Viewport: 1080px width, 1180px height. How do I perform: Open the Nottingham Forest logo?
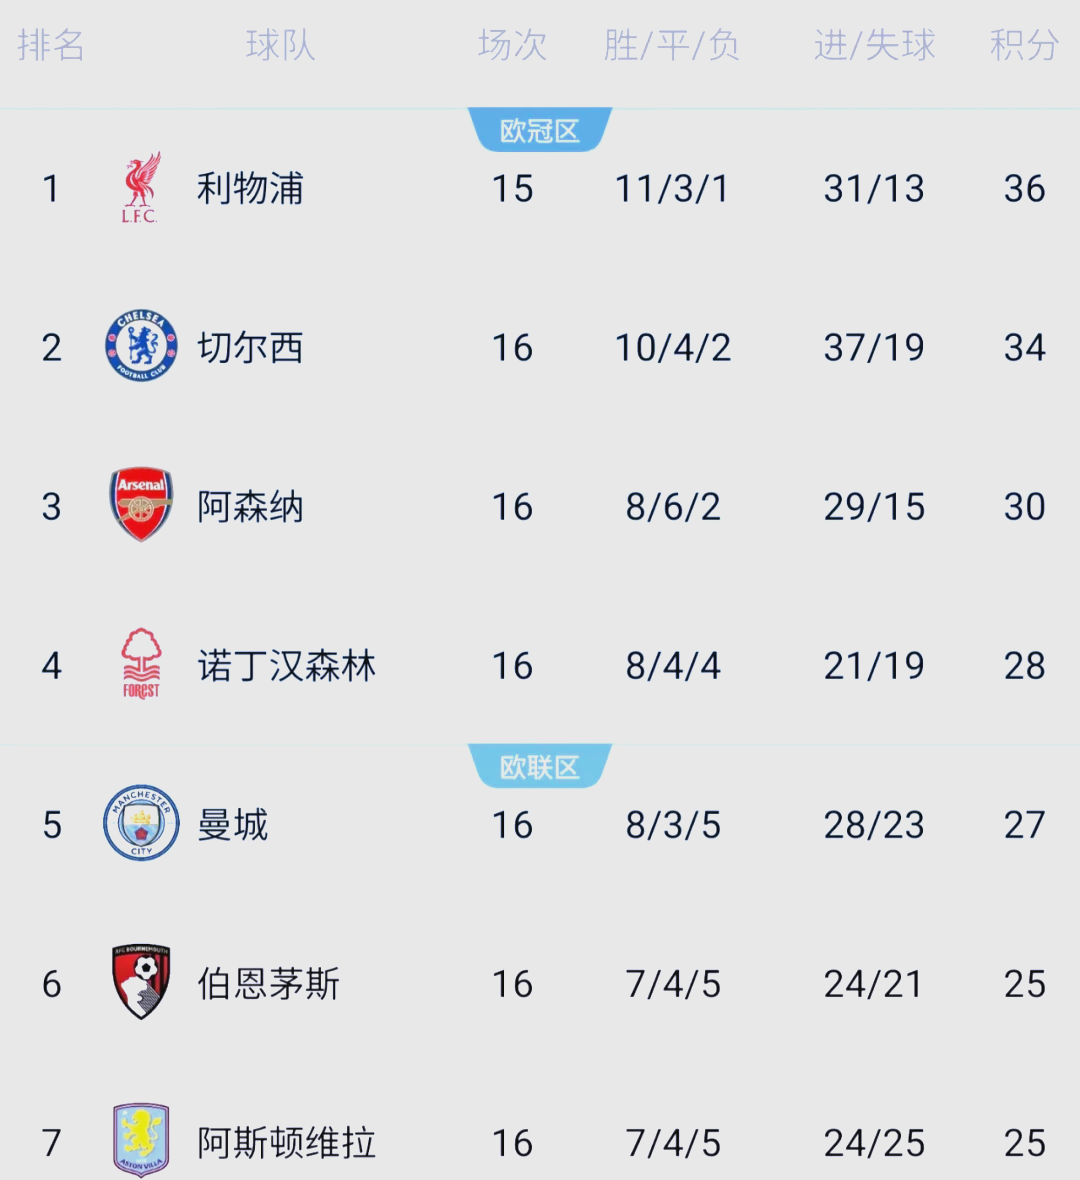point(141,663)
